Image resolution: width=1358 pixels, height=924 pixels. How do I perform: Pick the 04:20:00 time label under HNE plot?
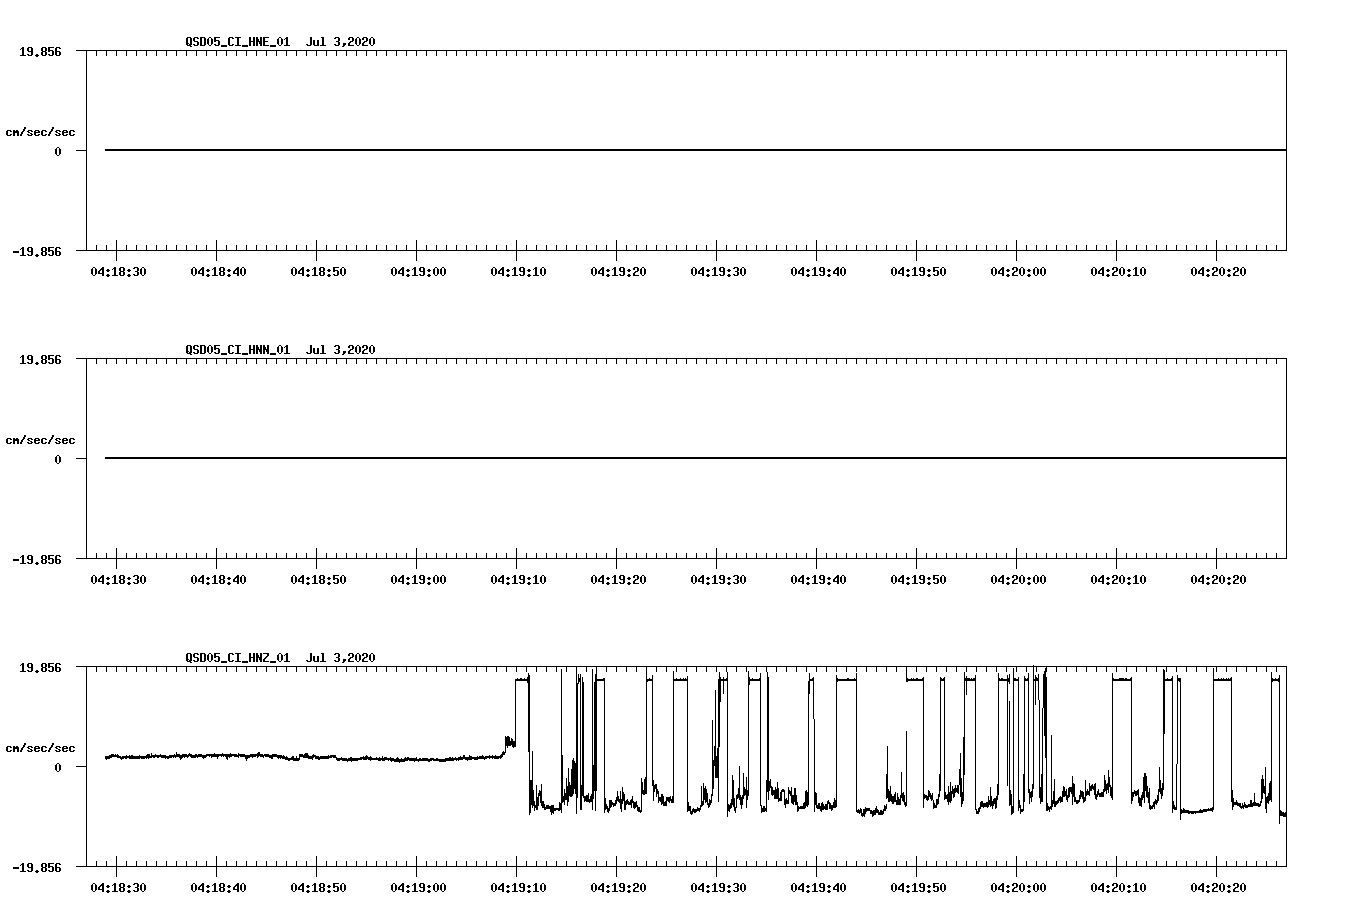(1018, 272)
